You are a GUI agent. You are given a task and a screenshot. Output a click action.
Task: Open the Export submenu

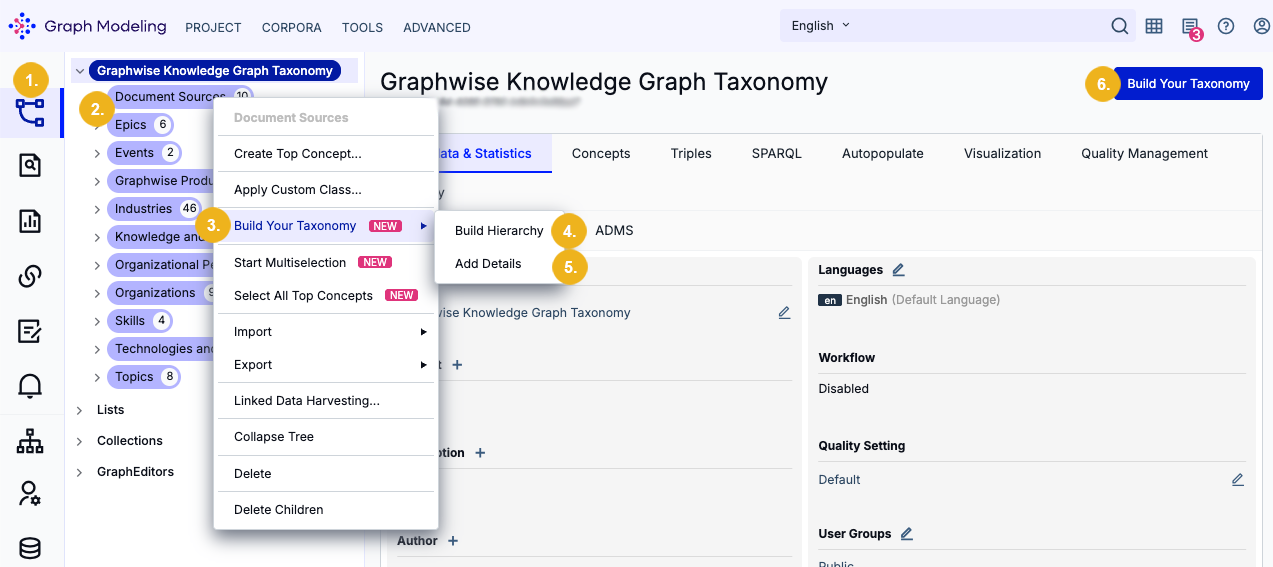[x=326, y=365]
